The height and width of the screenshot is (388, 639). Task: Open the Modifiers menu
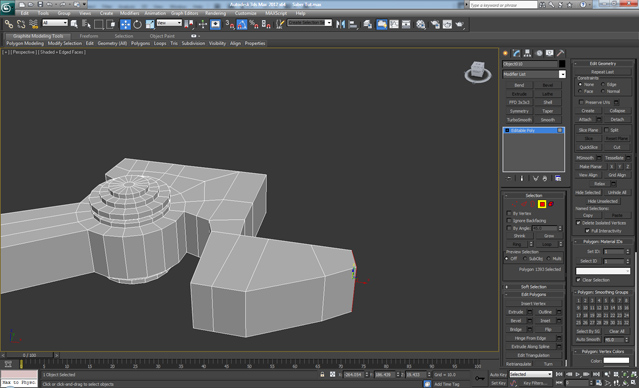[x=129, y=13]
